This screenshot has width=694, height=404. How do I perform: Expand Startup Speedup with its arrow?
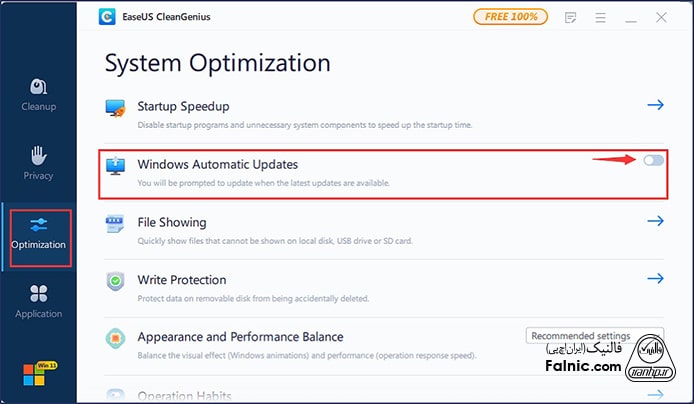tap(656, 104)
